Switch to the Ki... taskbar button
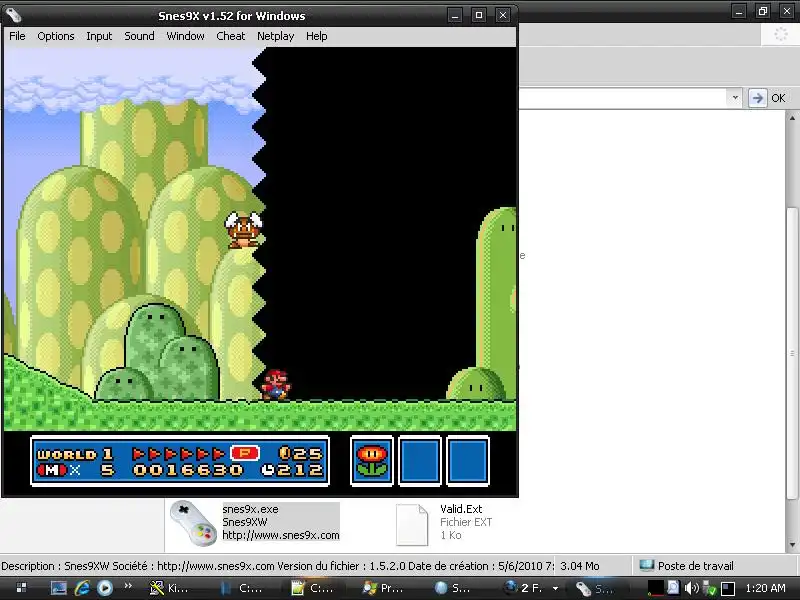800x600 pixels. (170, 588)
